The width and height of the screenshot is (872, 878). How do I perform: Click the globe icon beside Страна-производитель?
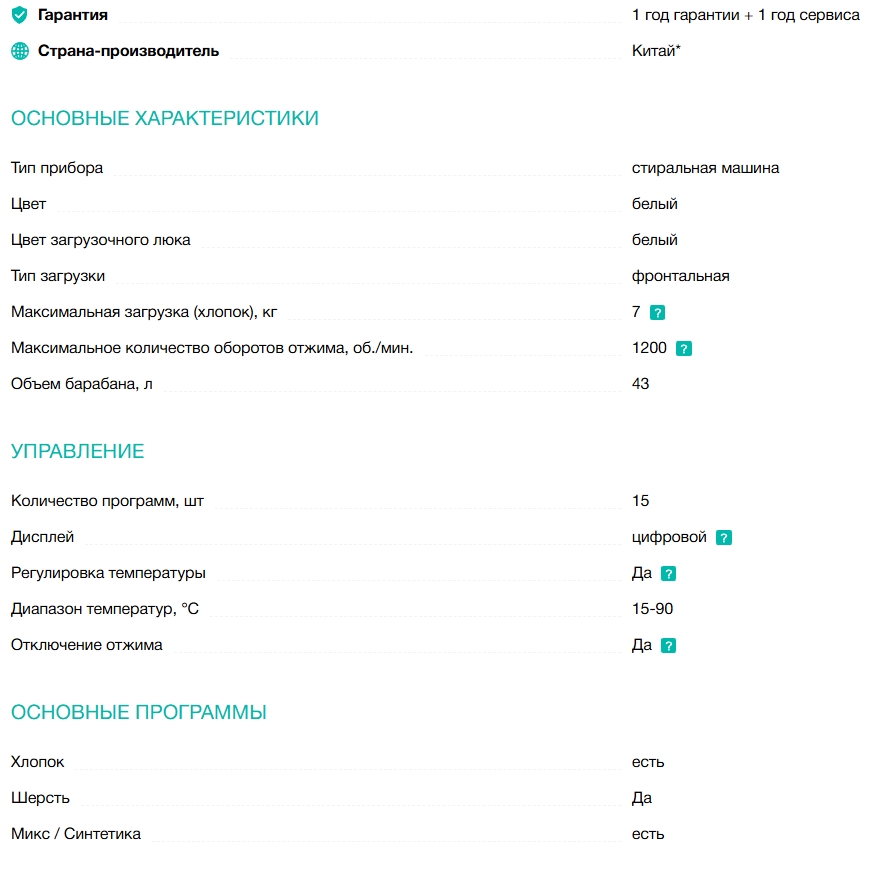click(20, 51)
